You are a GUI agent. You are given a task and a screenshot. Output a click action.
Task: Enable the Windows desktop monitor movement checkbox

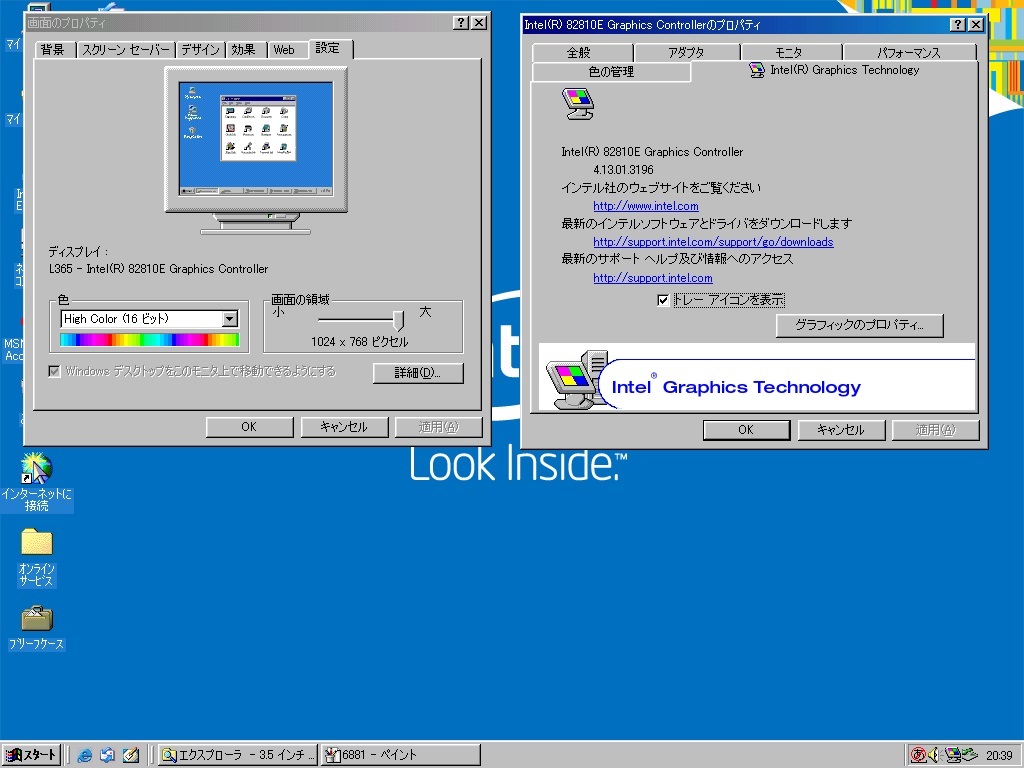(x=53, y=370)
